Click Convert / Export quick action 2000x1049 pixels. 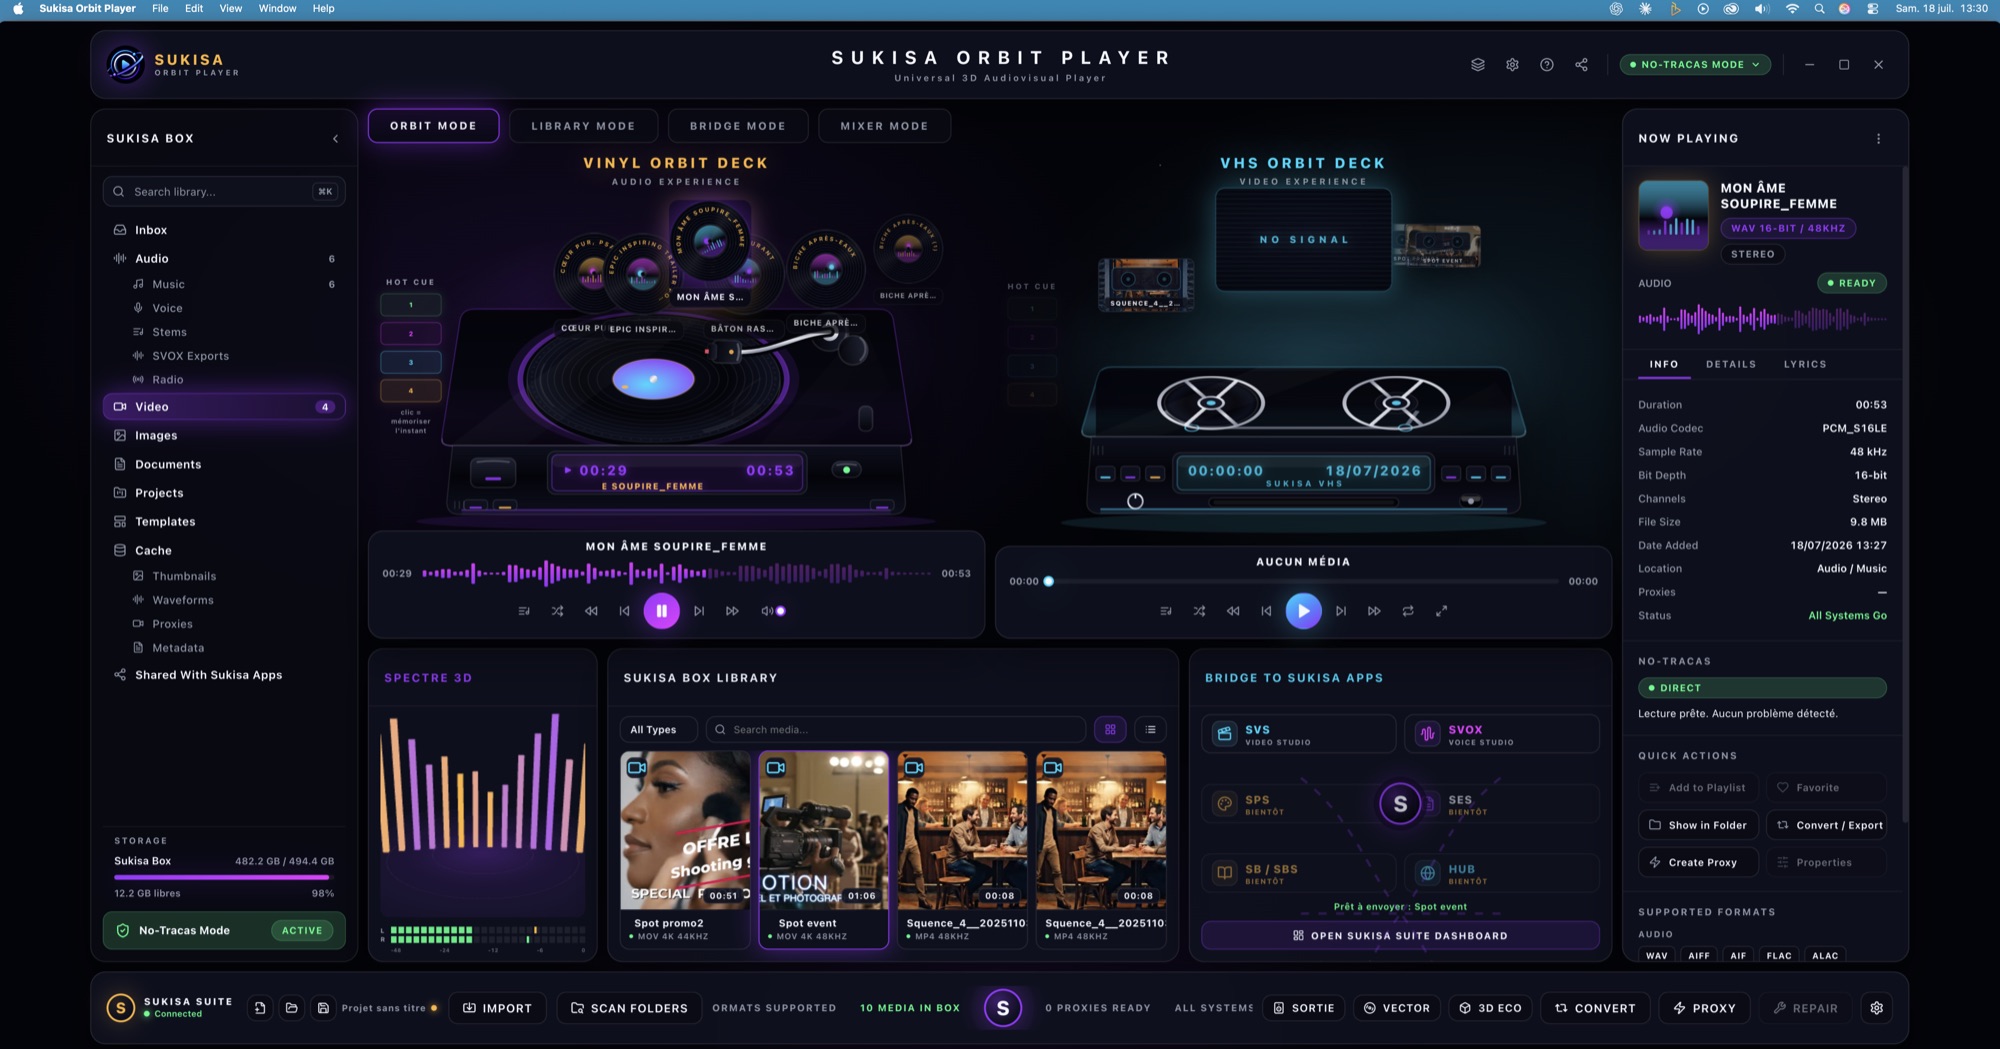click(x=1827, y=825)
